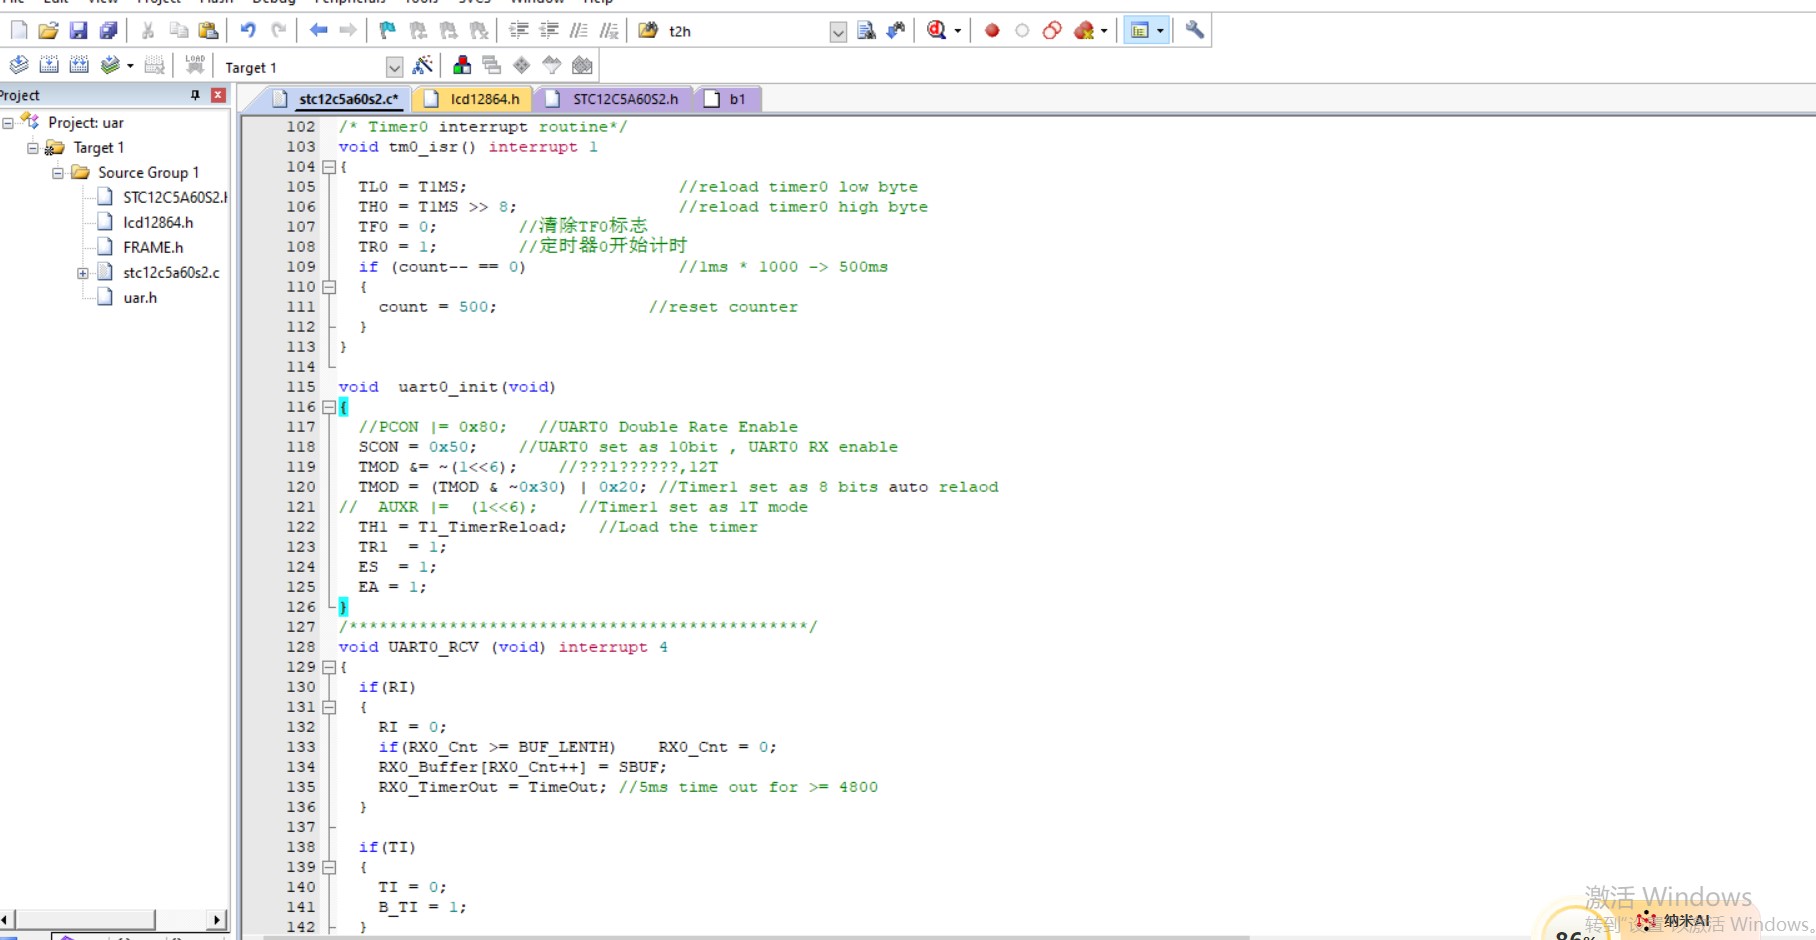1816x940 pixels.
Task: Open Options for Target wand icon
Action: (423, 66)
